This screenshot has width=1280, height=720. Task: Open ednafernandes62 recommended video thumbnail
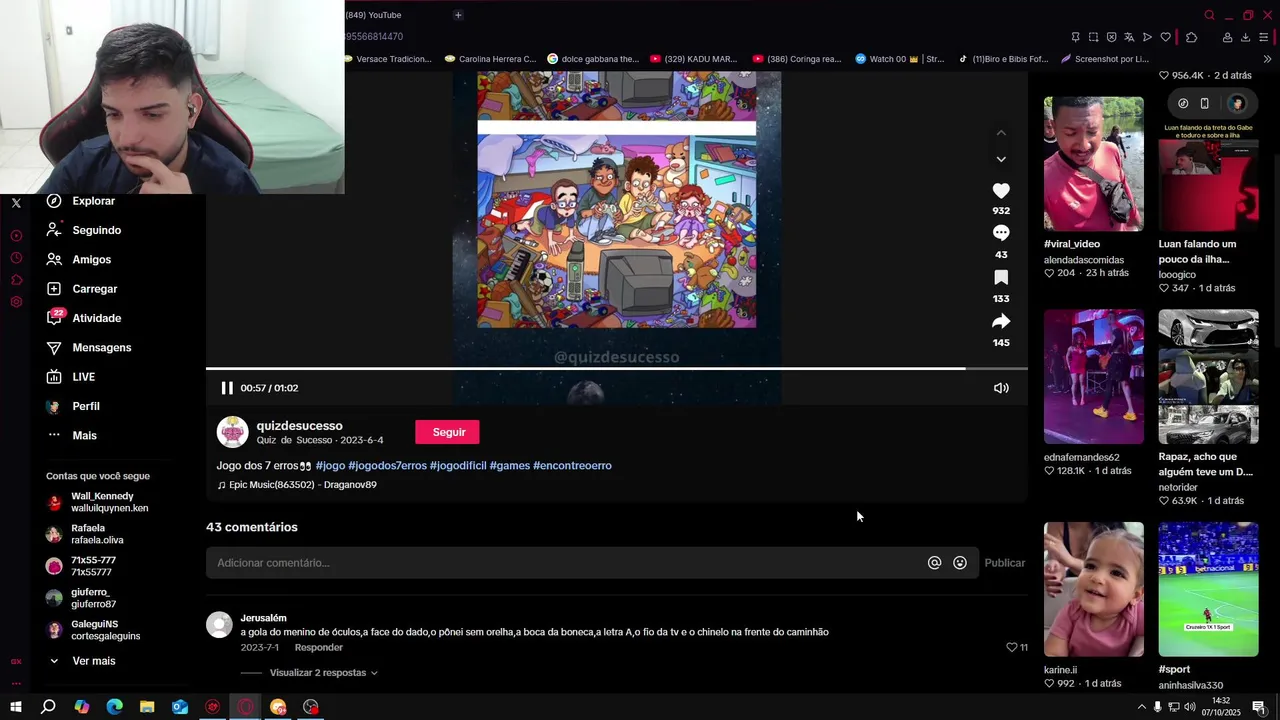pos(1093,377)
